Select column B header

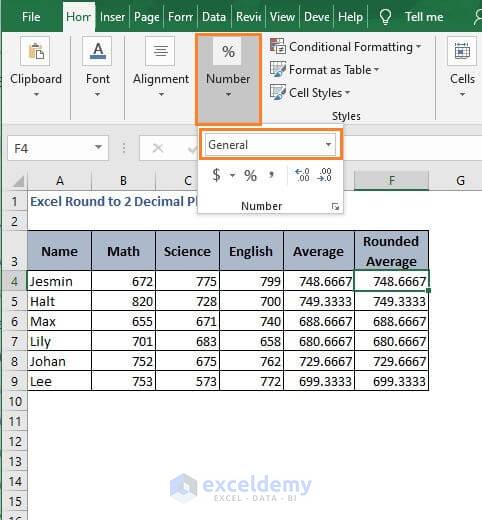pos(123,181)
